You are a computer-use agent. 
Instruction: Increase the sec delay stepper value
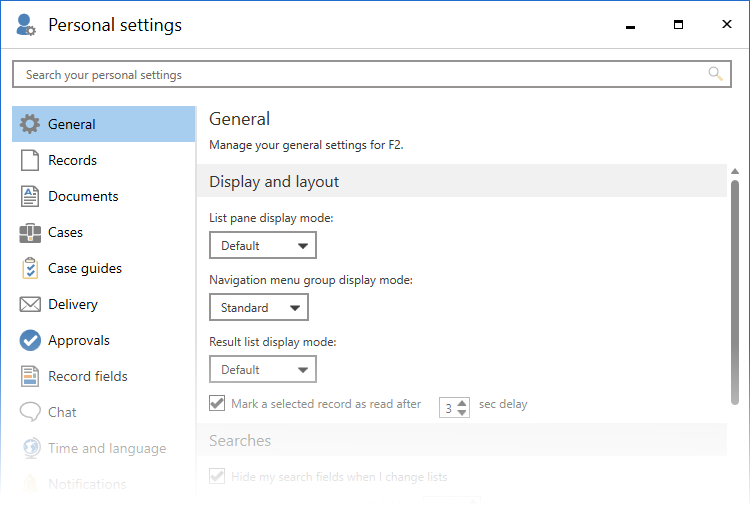click(462, 403)
